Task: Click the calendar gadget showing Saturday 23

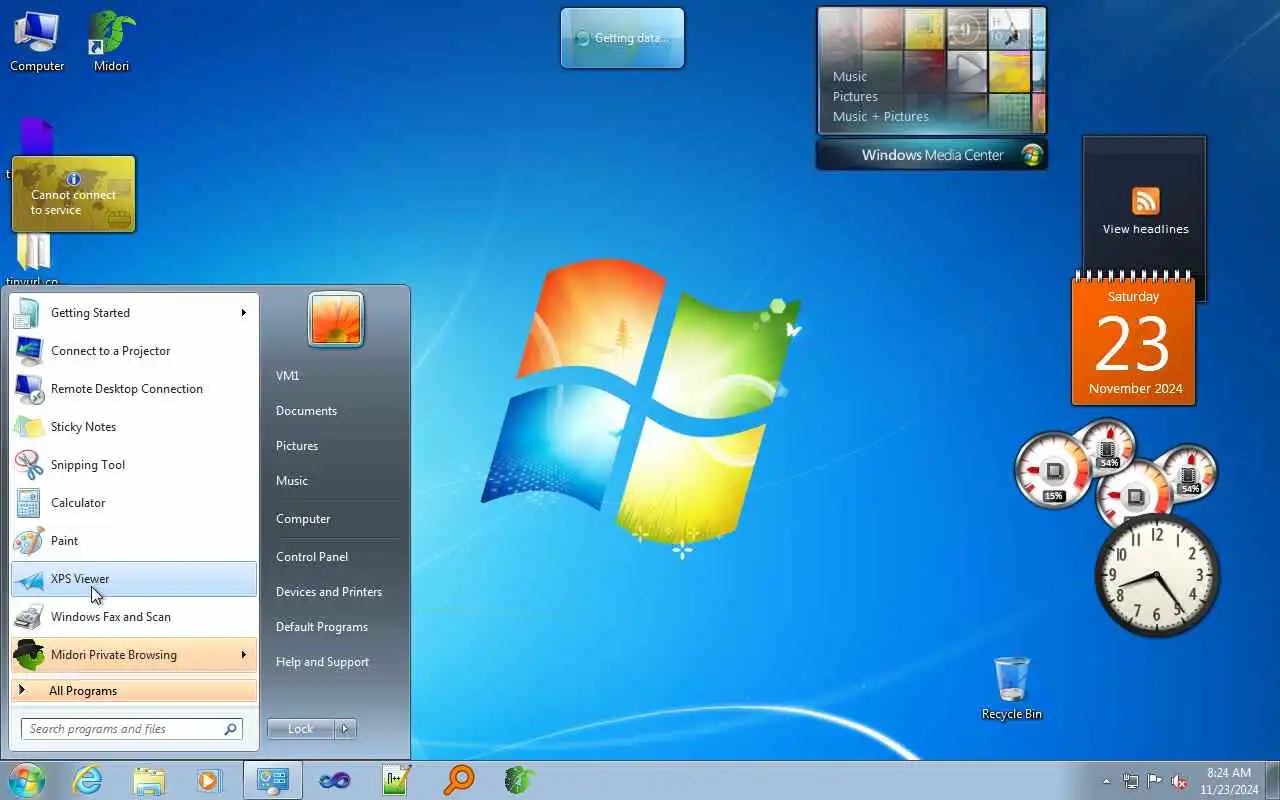Action: pos(1133,341)
